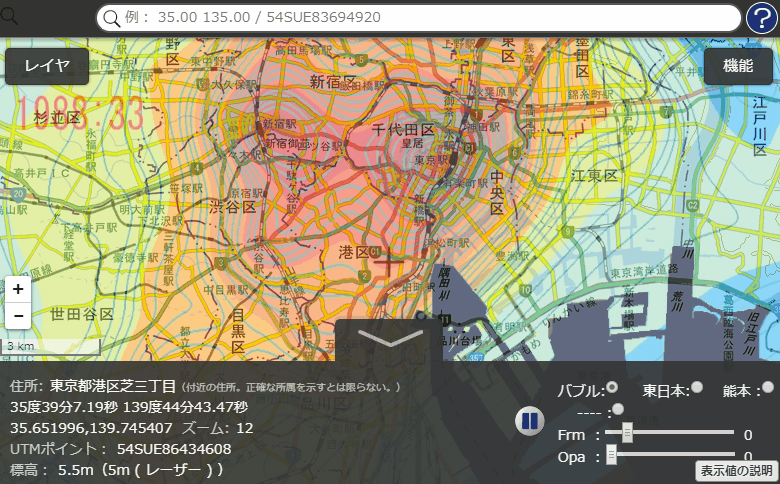Collapse the info panel with chevron
The image size is (780, 484).
[x=390, y=339]
